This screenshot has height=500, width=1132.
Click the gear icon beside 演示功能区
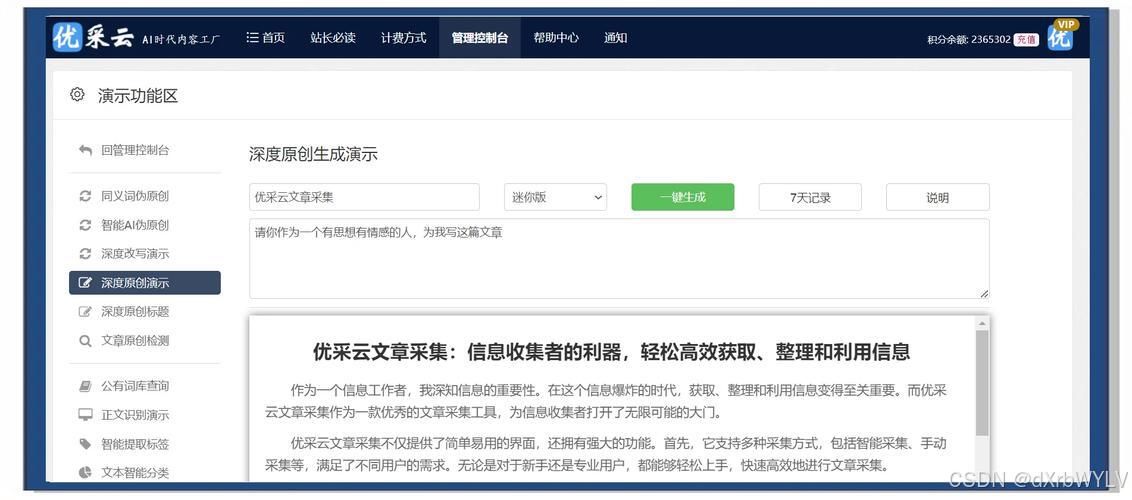pos(77,95)
